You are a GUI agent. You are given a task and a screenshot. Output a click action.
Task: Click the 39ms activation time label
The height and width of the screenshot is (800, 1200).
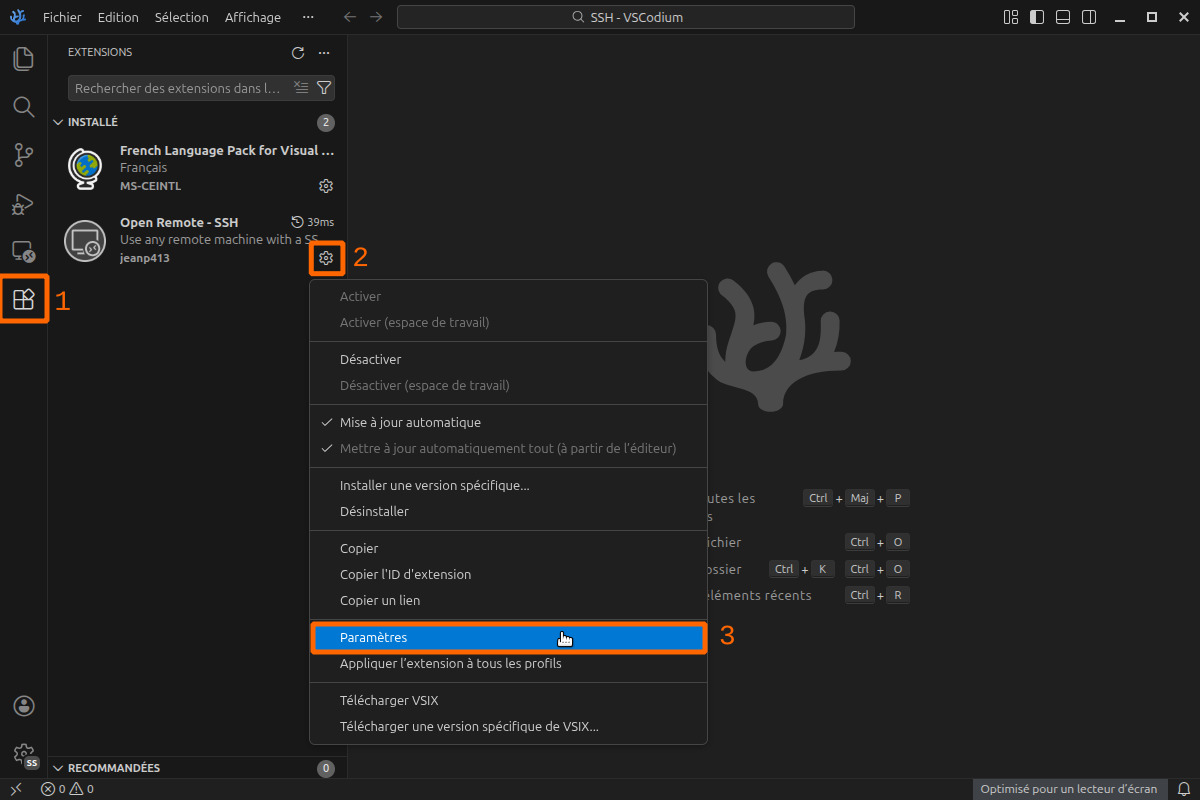312,222
